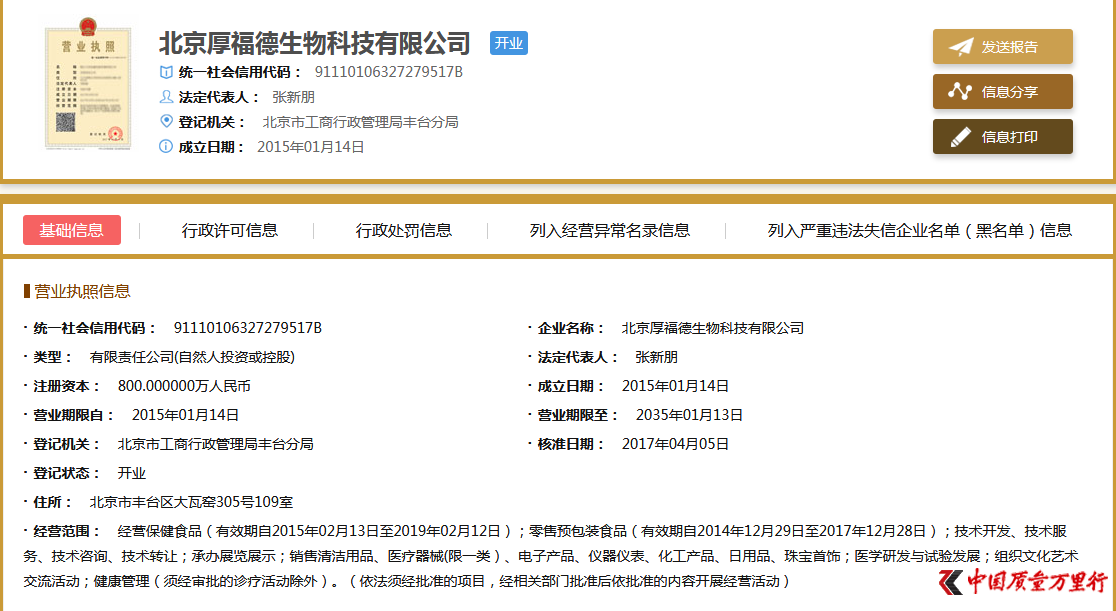Click the 北京厚福德生物科技有限公司 page title
The height and width of the screenshot is (611, 1116).
coord(314,43)
